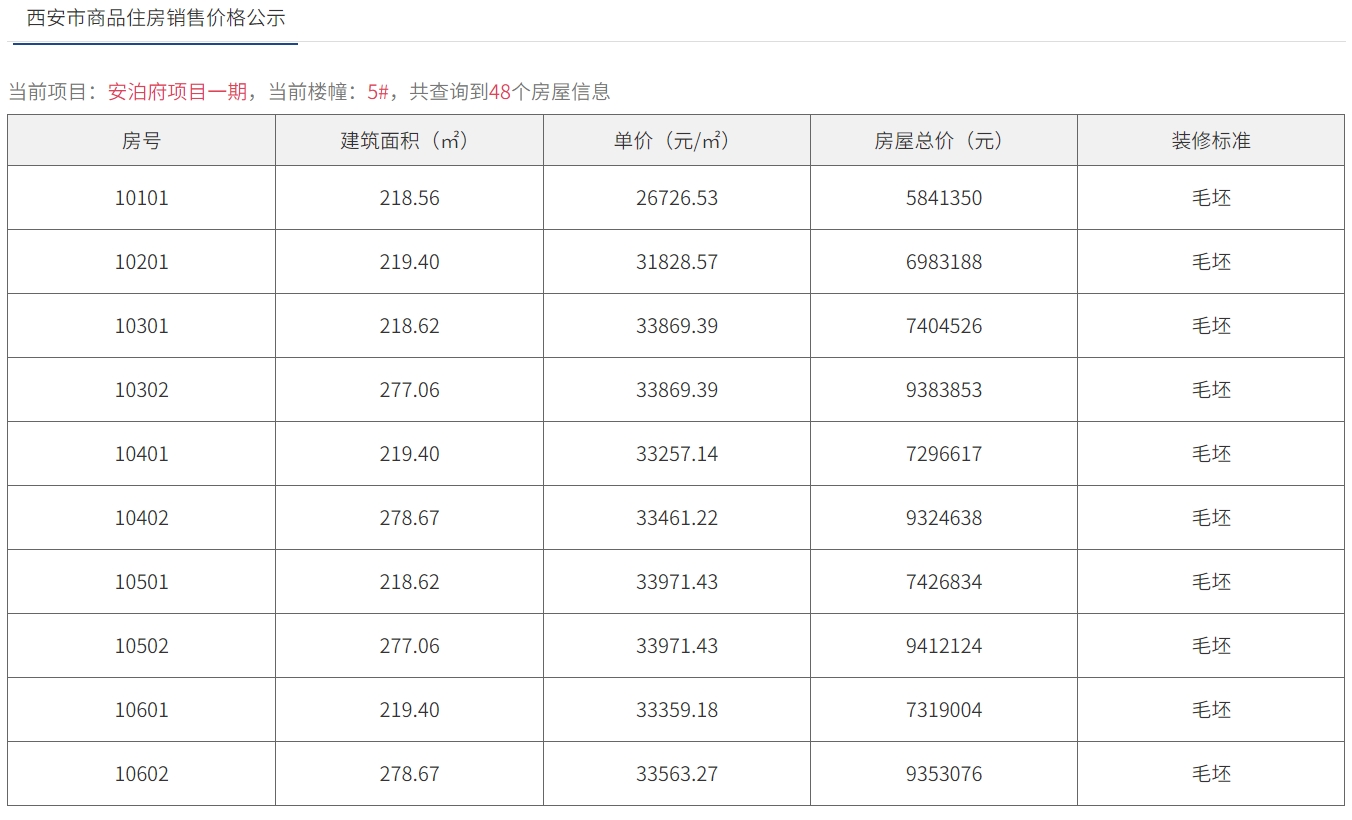Click the red 48 results count

pyautogui.click(x=500, y=92)
